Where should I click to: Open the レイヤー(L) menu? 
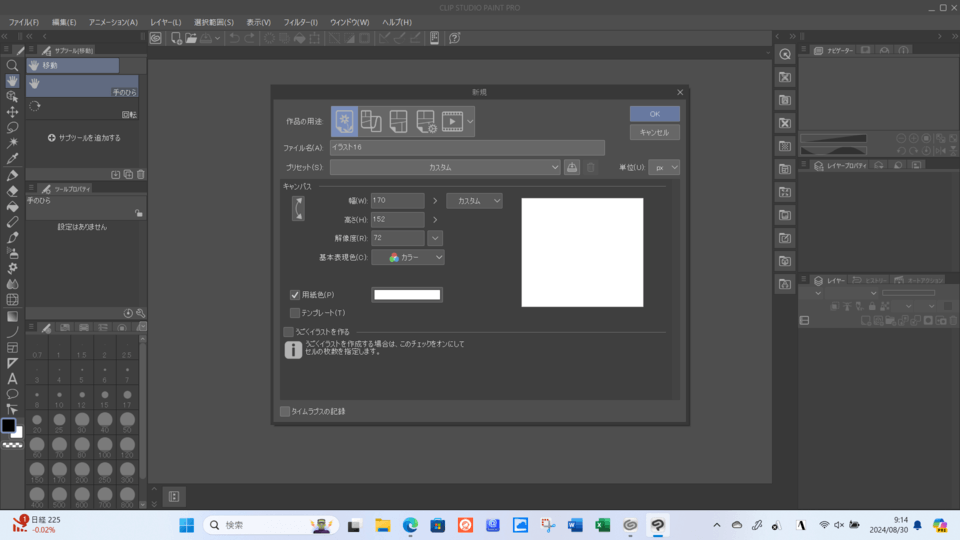pyautogui.click(x=165, y=22)
